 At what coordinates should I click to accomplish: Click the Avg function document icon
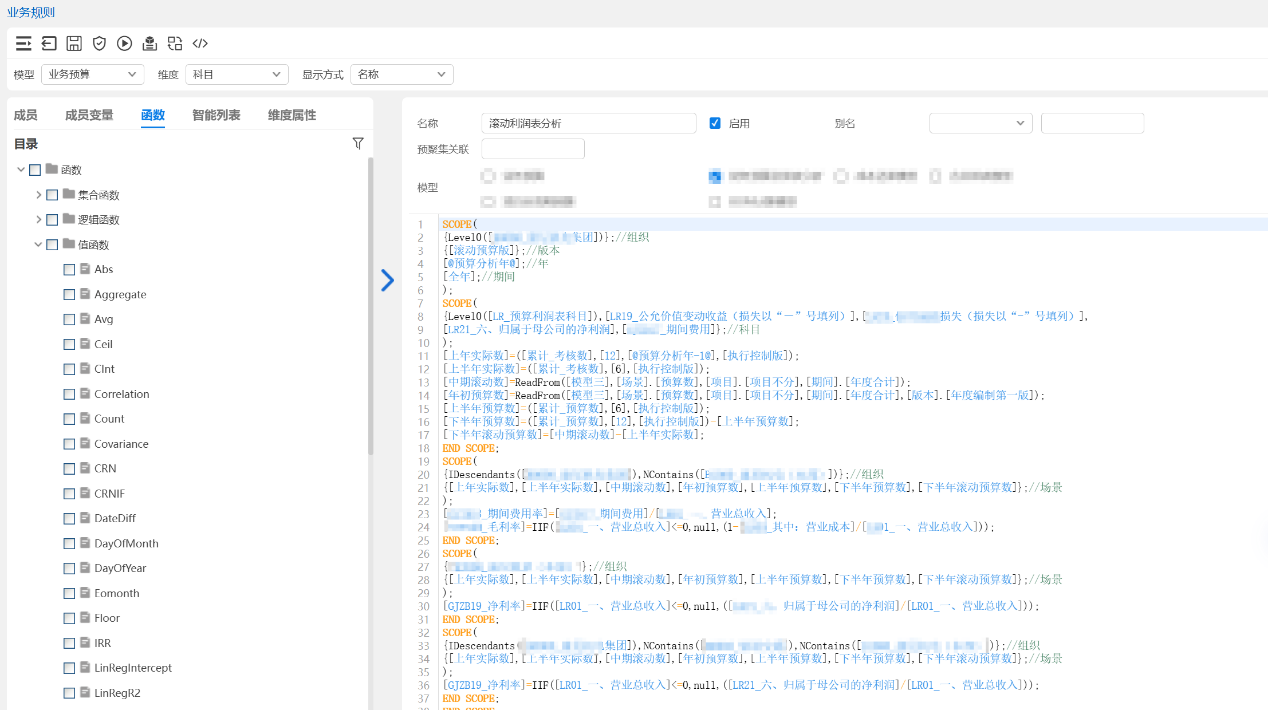[x=85, y=319]
